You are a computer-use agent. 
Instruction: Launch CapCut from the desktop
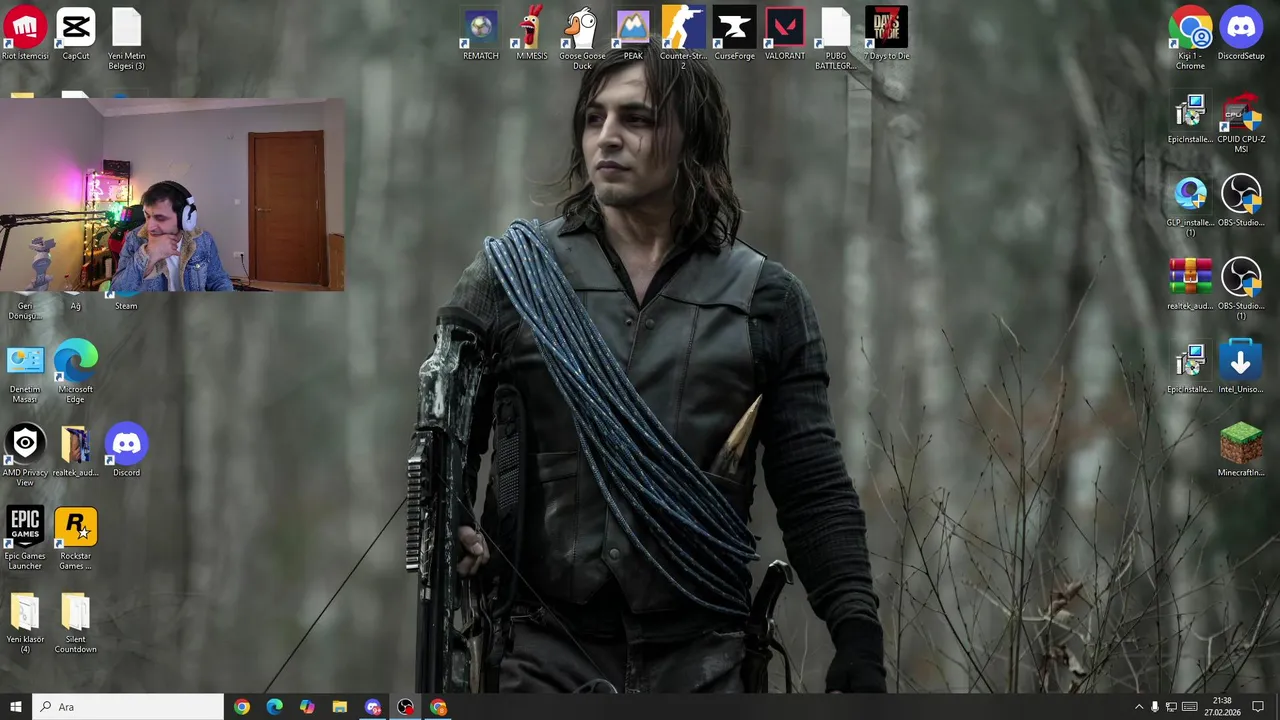pos(76,34)
